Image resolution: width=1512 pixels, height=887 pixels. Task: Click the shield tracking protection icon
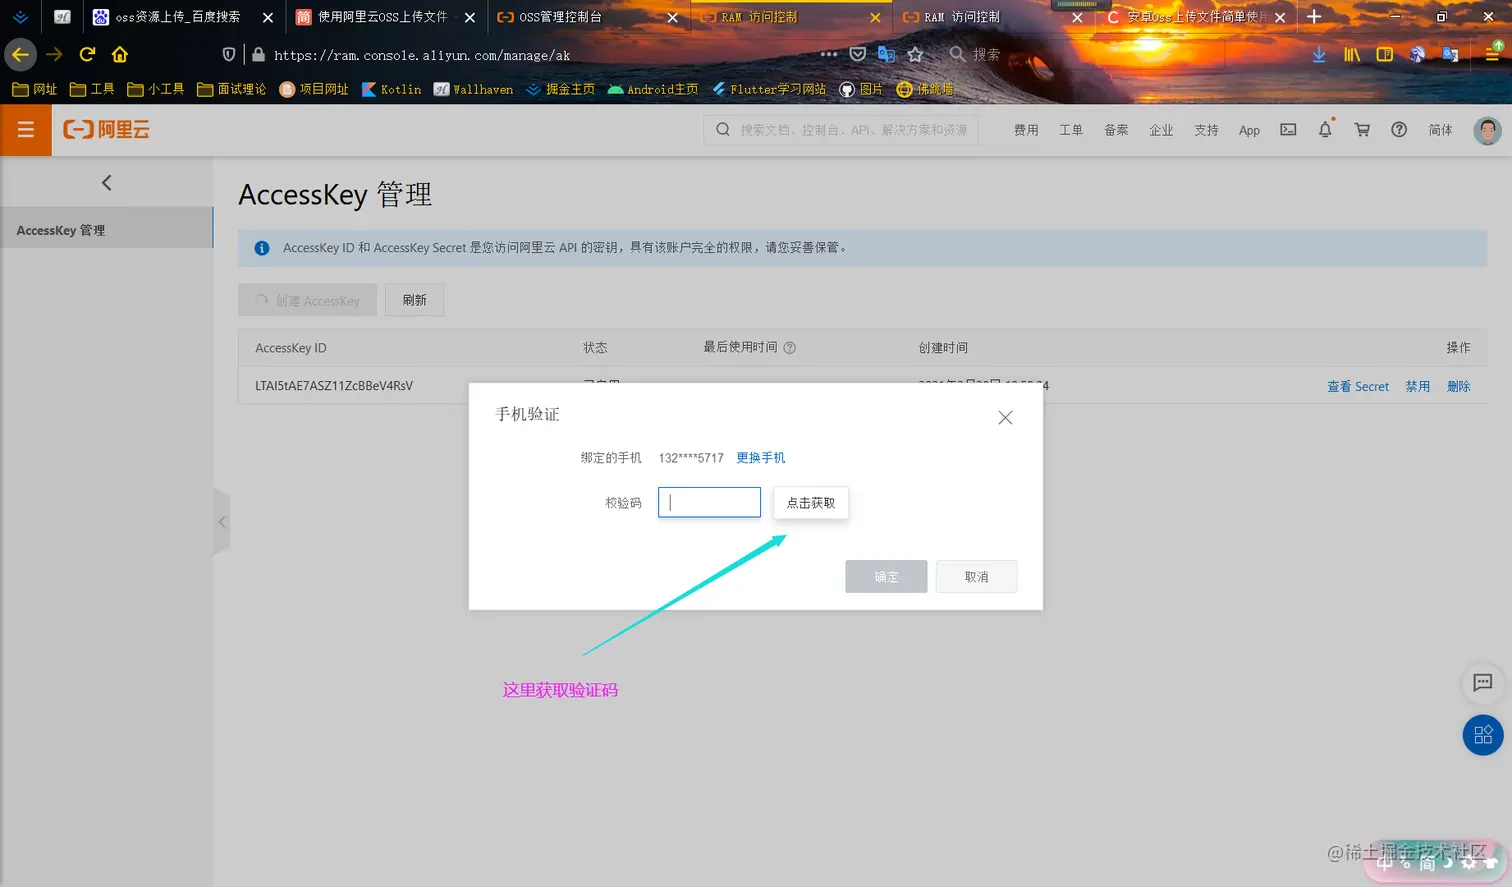pos(231,55)
